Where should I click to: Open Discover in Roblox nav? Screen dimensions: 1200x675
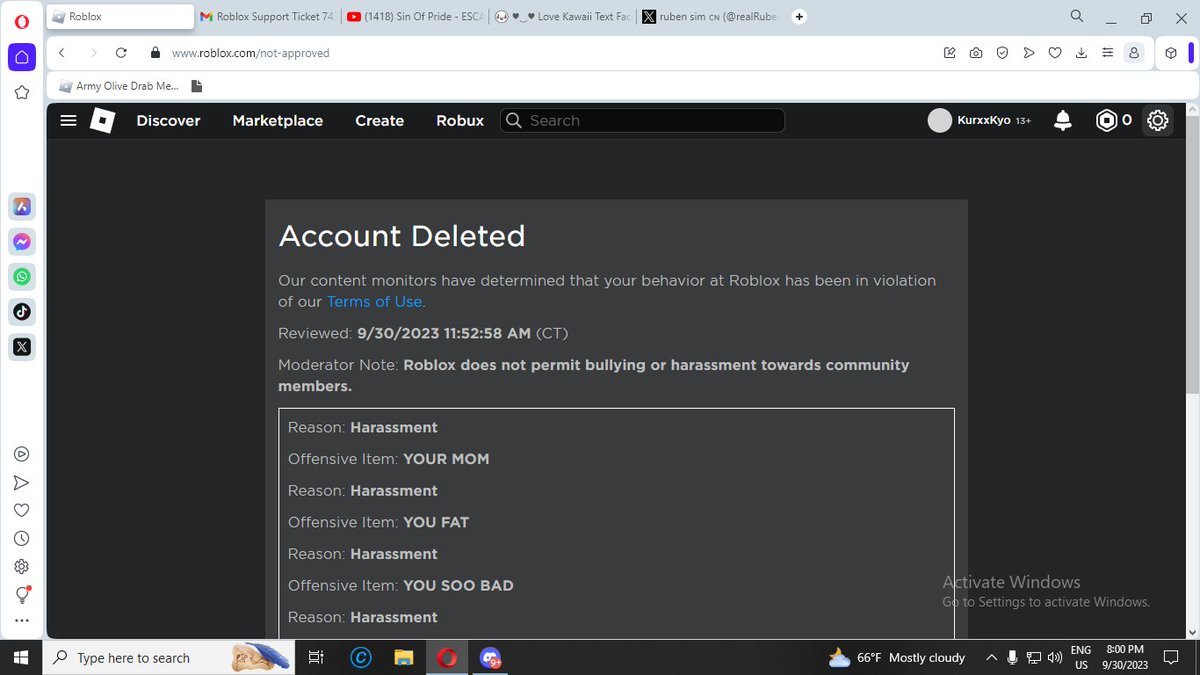pyautogui.click(x=169, y=121)
